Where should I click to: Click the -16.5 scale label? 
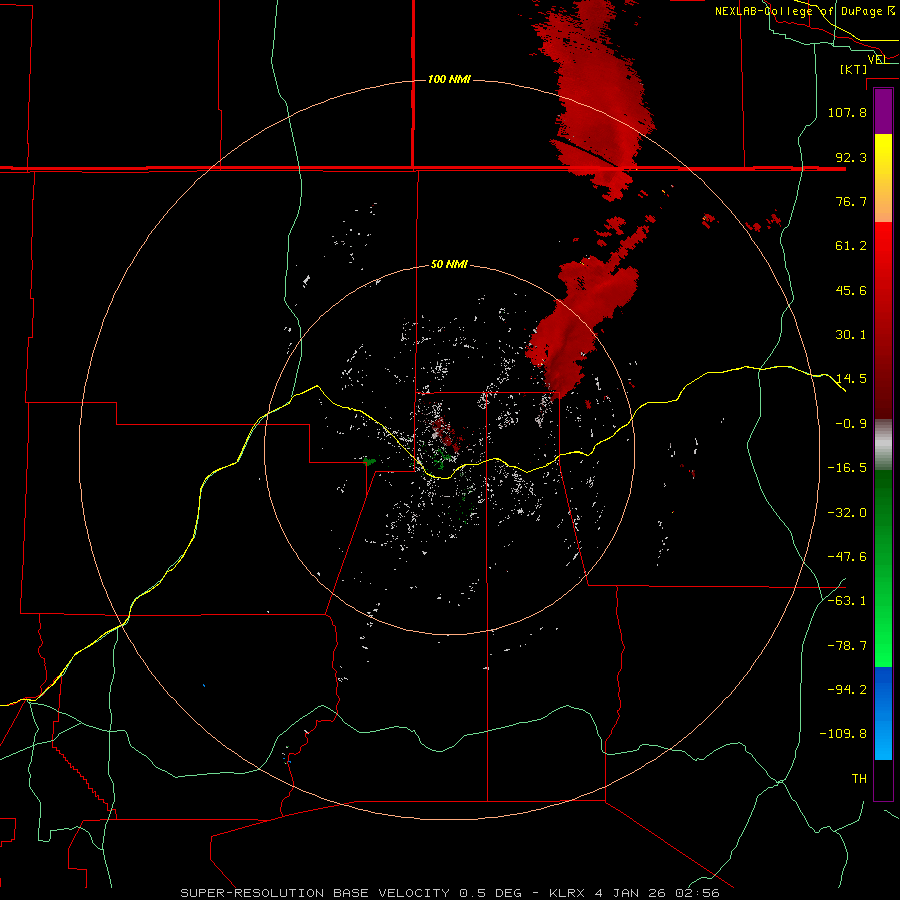(847, 468)
